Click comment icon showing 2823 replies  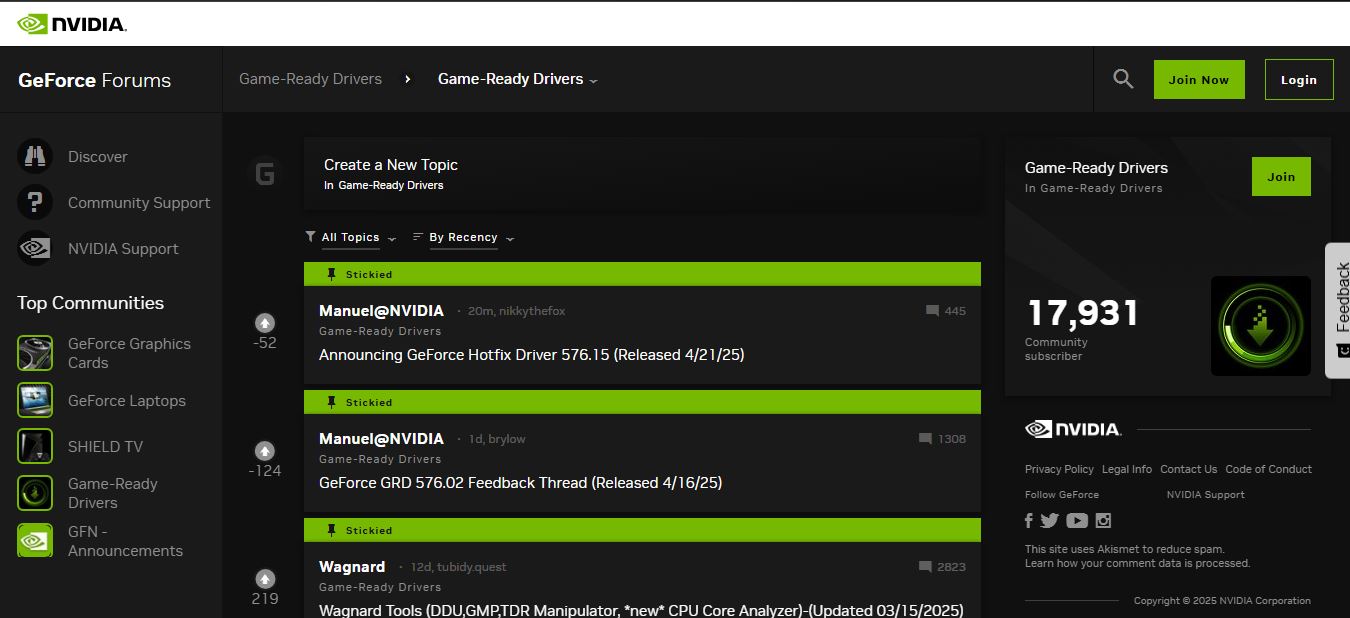point(925,567)
